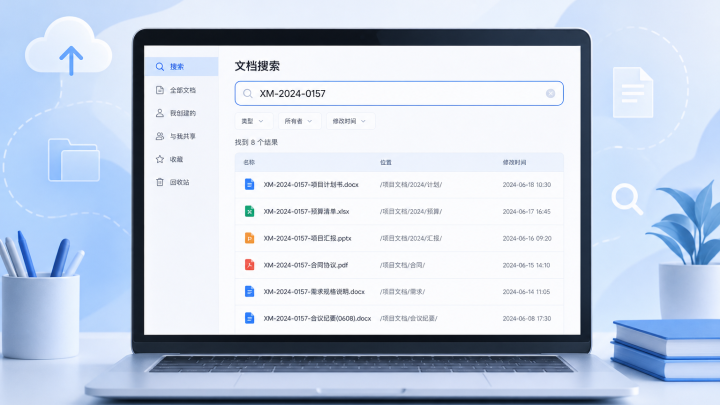
Task: Click the docx icon of 会议纪要(0608) file
Action: tap(249, 318)
